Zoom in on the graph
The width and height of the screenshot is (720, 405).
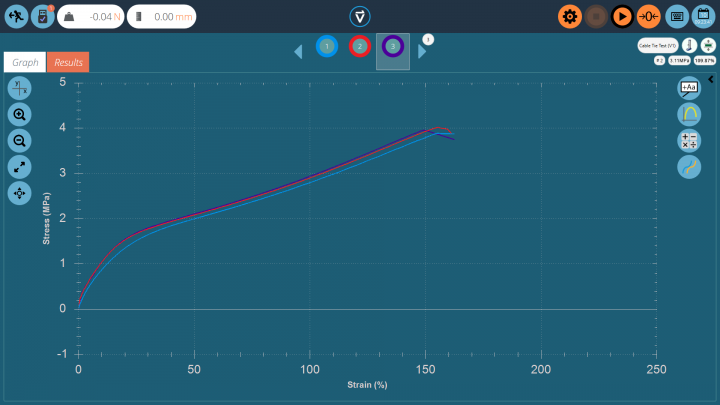click(x=19, y=114)
